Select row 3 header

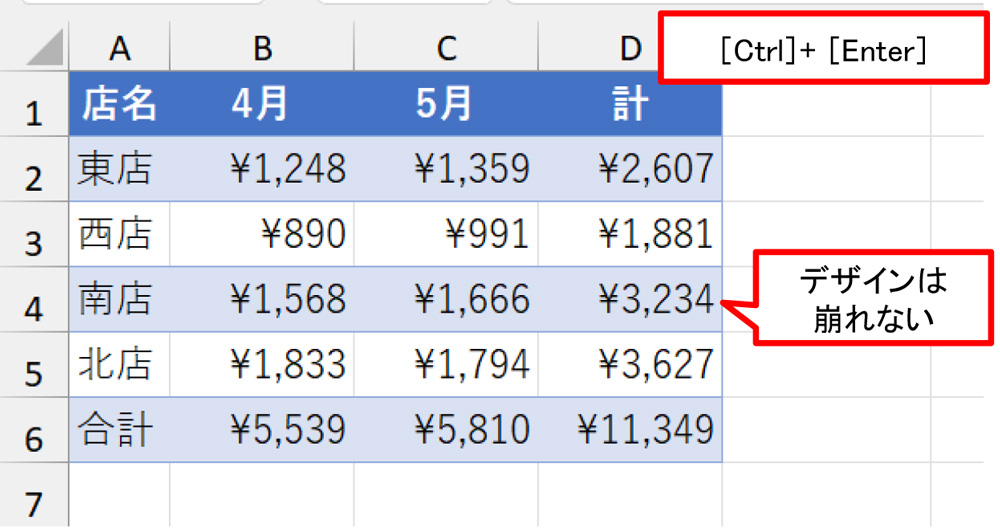pos(34,234)
